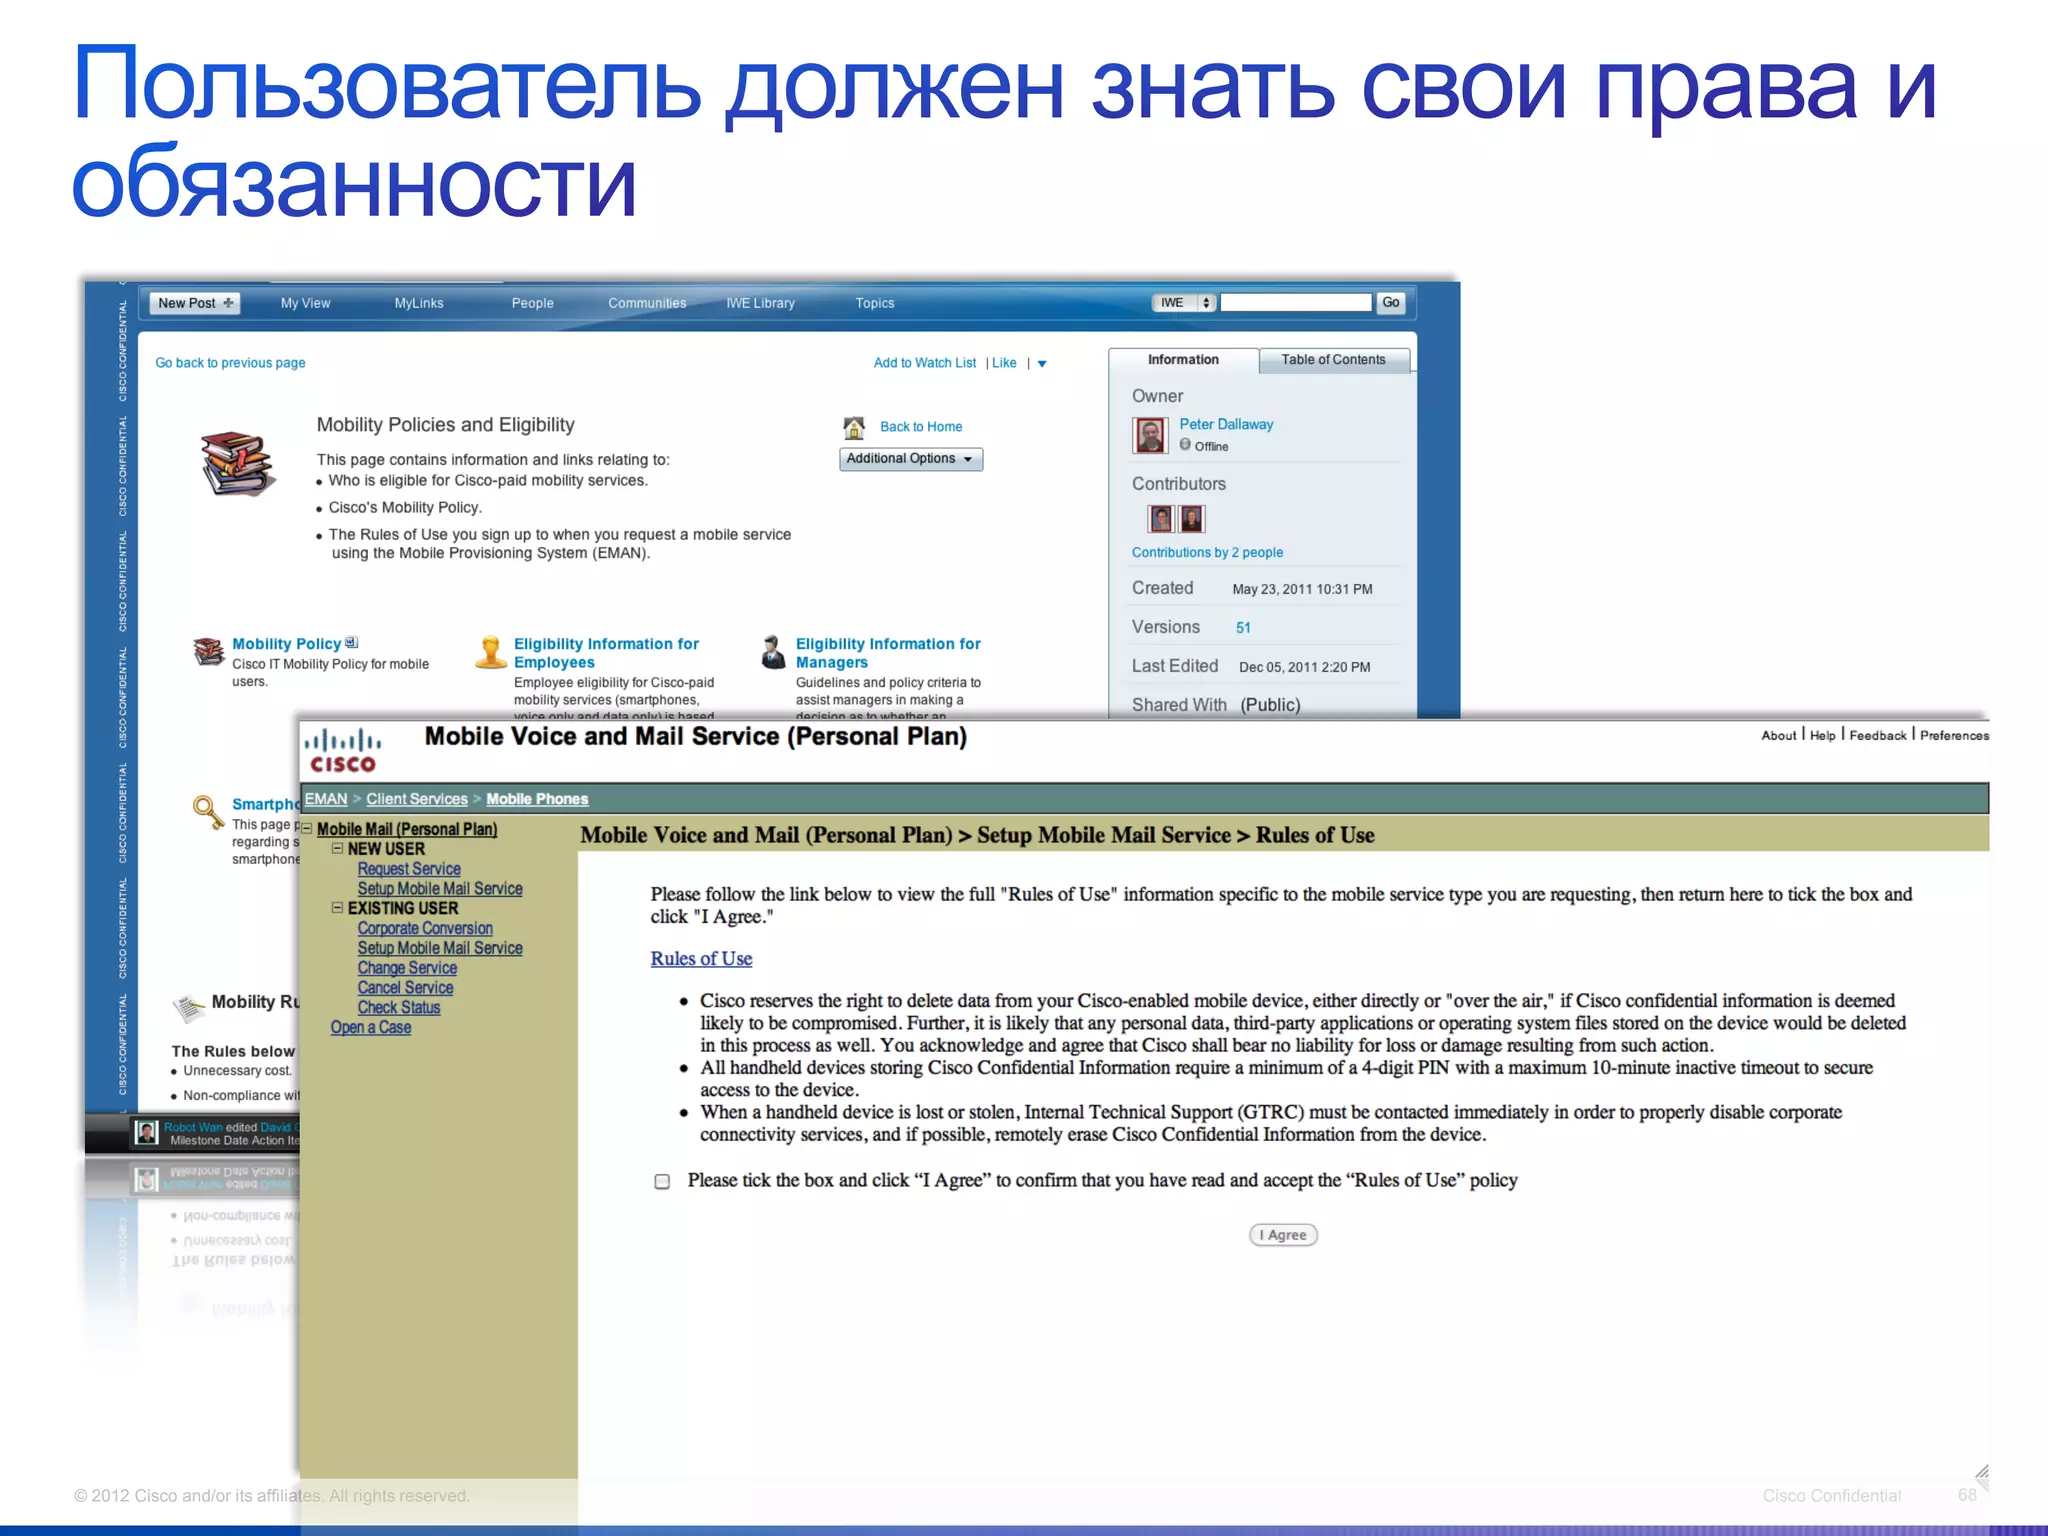Click the I Agree button
Screen dimensions: 2048x1536
(x=1283, y=1235)
